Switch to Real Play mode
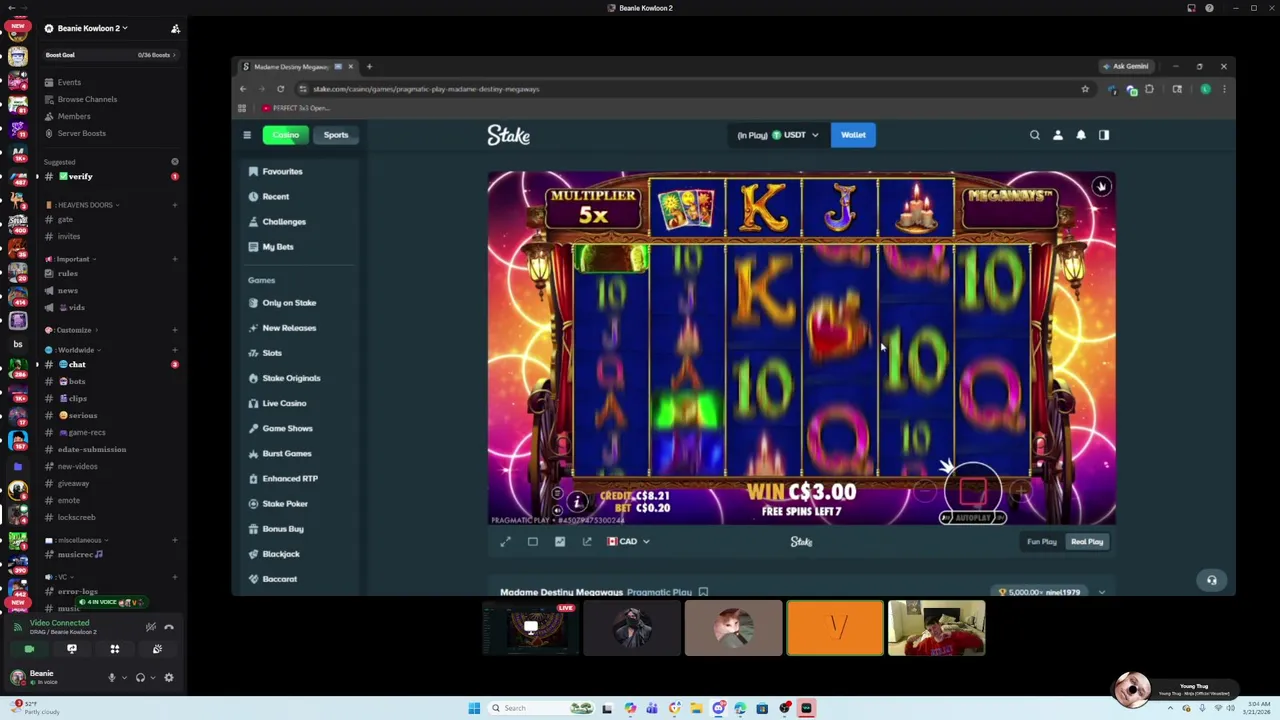 click(x=1087, y=542)
